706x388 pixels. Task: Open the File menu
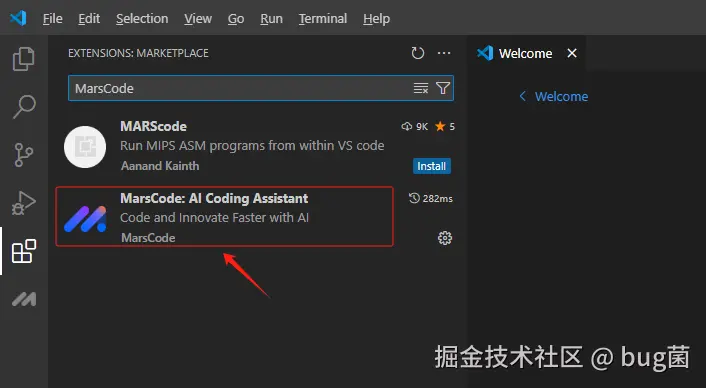click(53, 18)
